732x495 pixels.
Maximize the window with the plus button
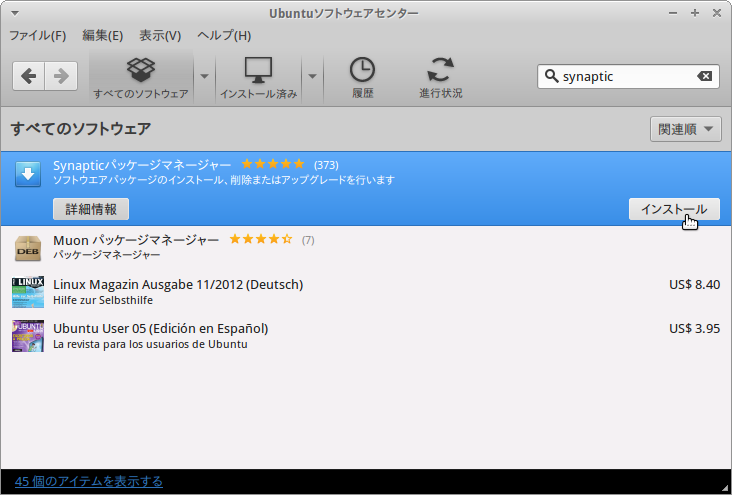click(695, 13)
